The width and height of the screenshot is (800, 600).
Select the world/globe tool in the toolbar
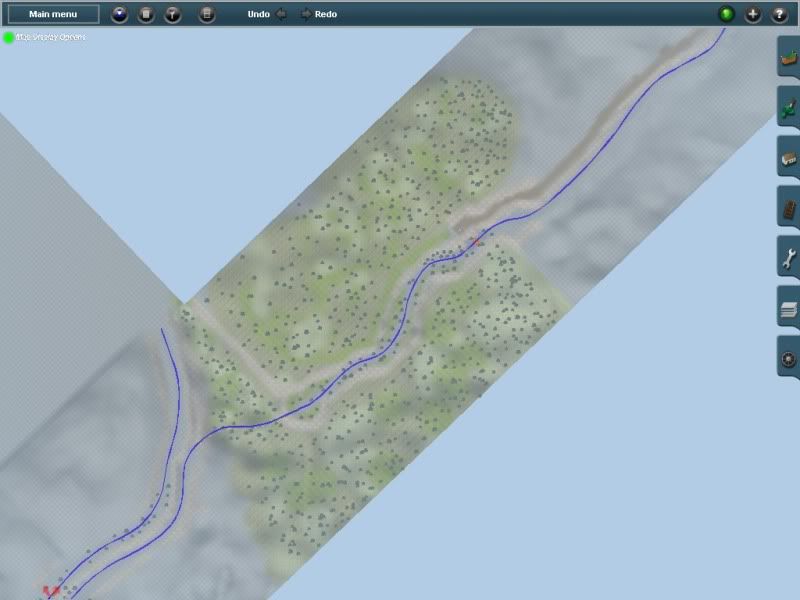tap(118, 14)
